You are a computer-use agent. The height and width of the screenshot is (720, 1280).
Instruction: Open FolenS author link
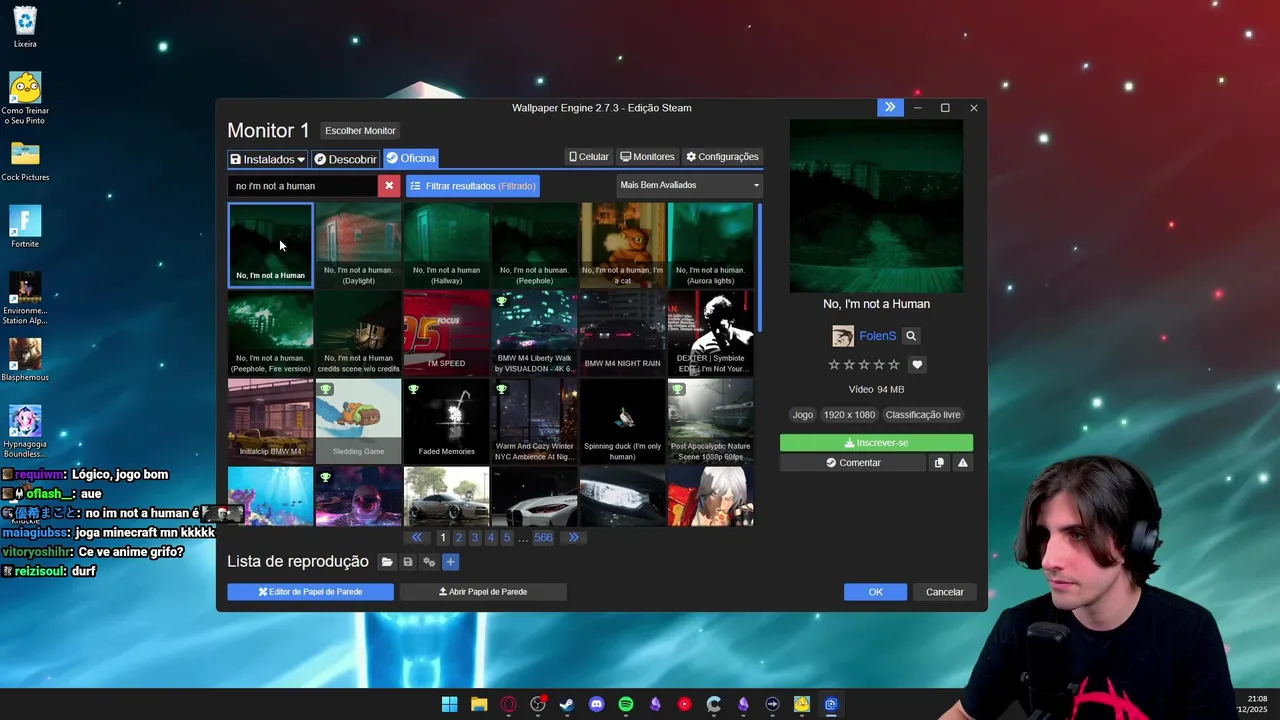(877, 336)
